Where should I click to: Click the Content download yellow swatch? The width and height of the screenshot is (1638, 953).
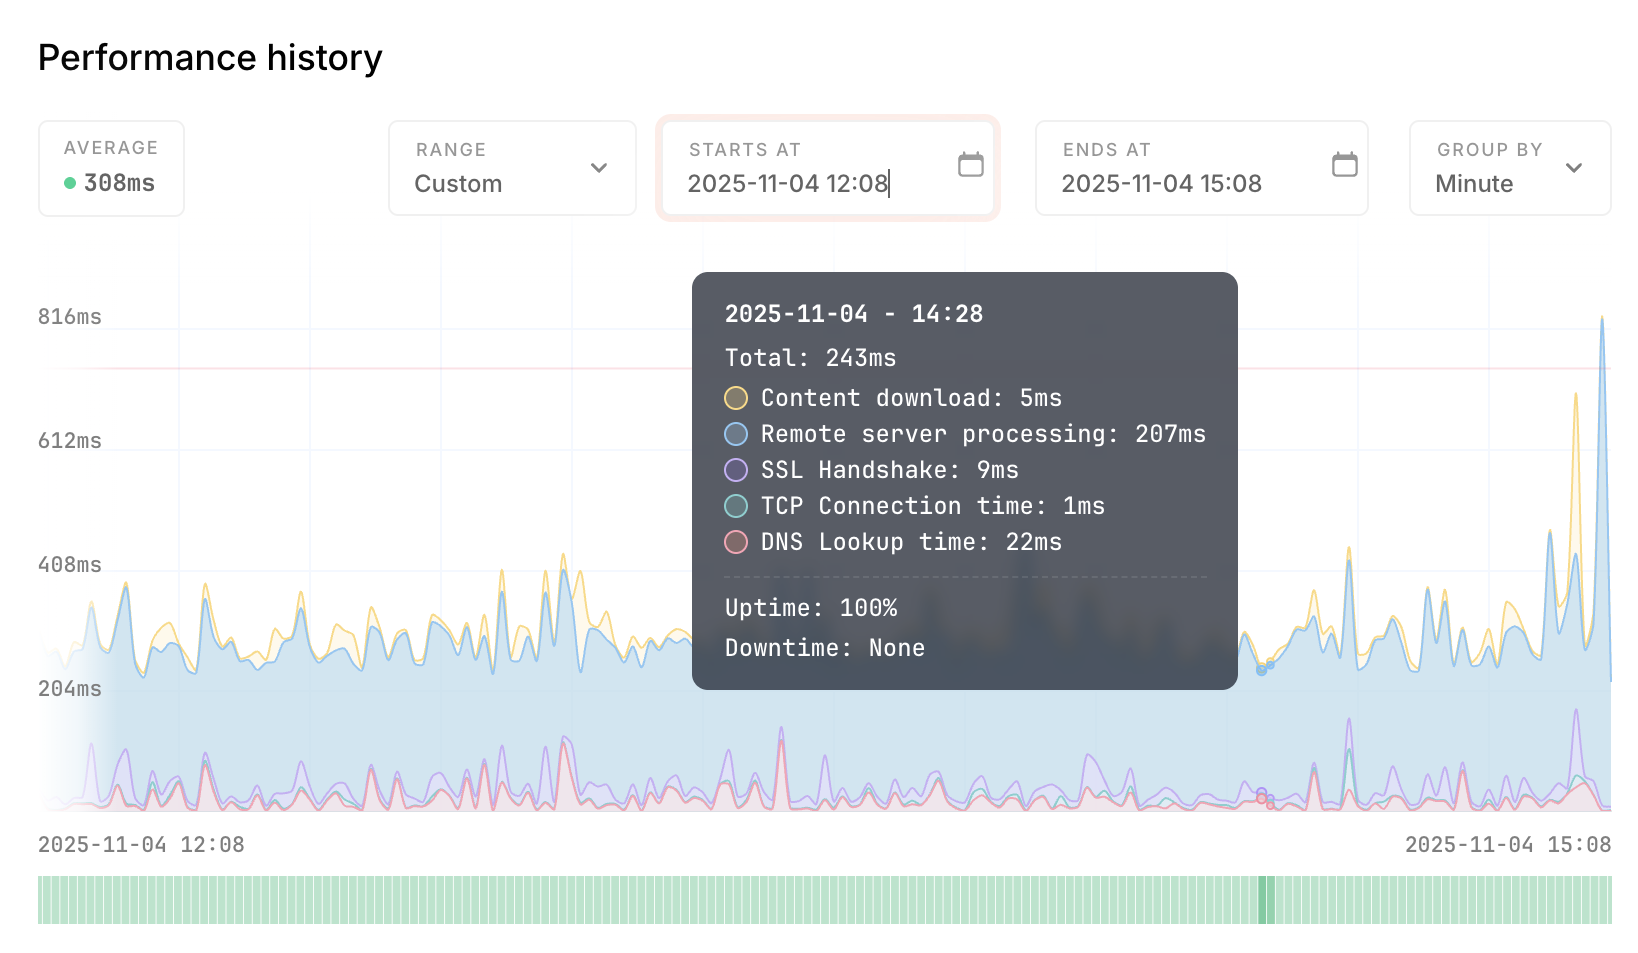[x=736, y=398]
